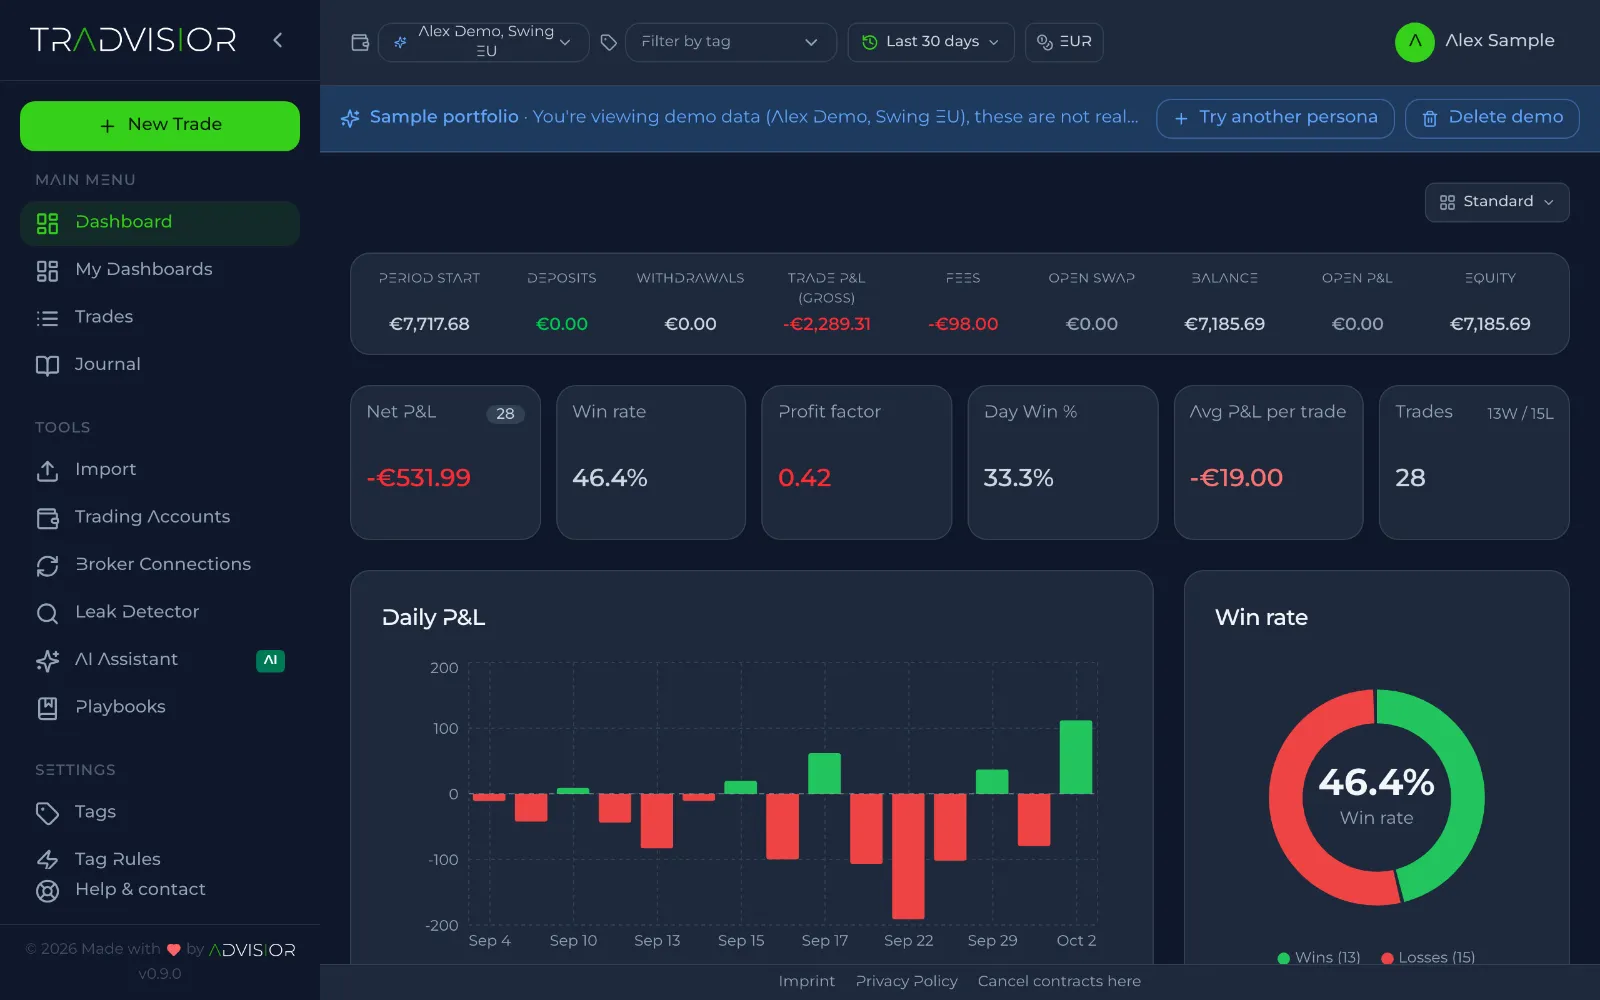
Task: Click the Losses (15) legend entry
Action: click(x=1428, y=958)
